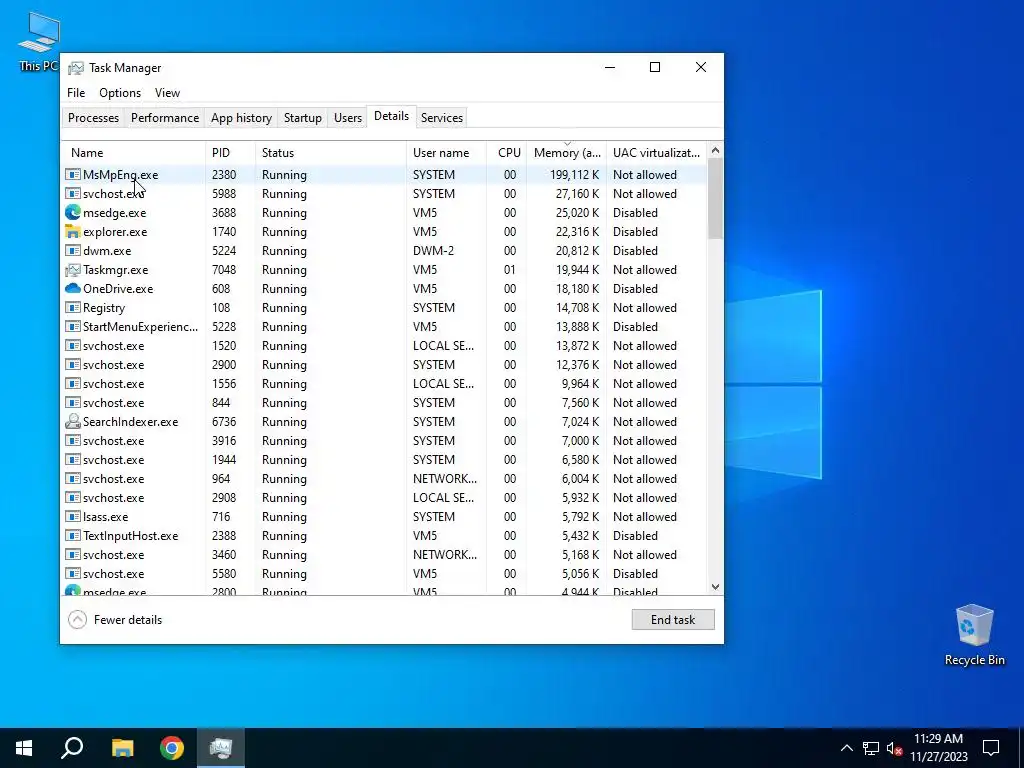The width and height of the screenshot is (1024, 768).
Task: Switch to the Startup tab
Action: coord(302,118)
